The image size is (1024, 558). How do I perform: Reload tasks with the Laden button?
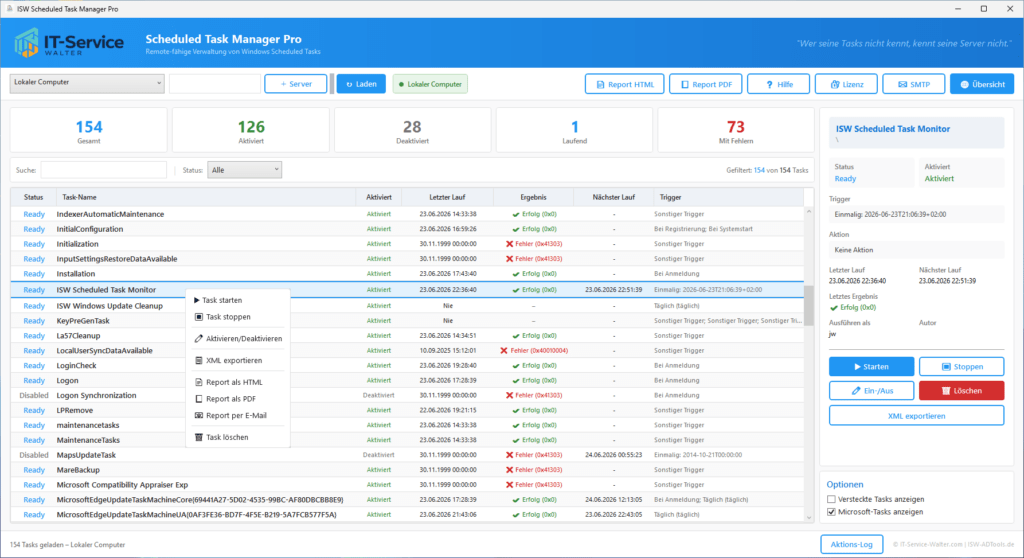click(x=361, y=84)
